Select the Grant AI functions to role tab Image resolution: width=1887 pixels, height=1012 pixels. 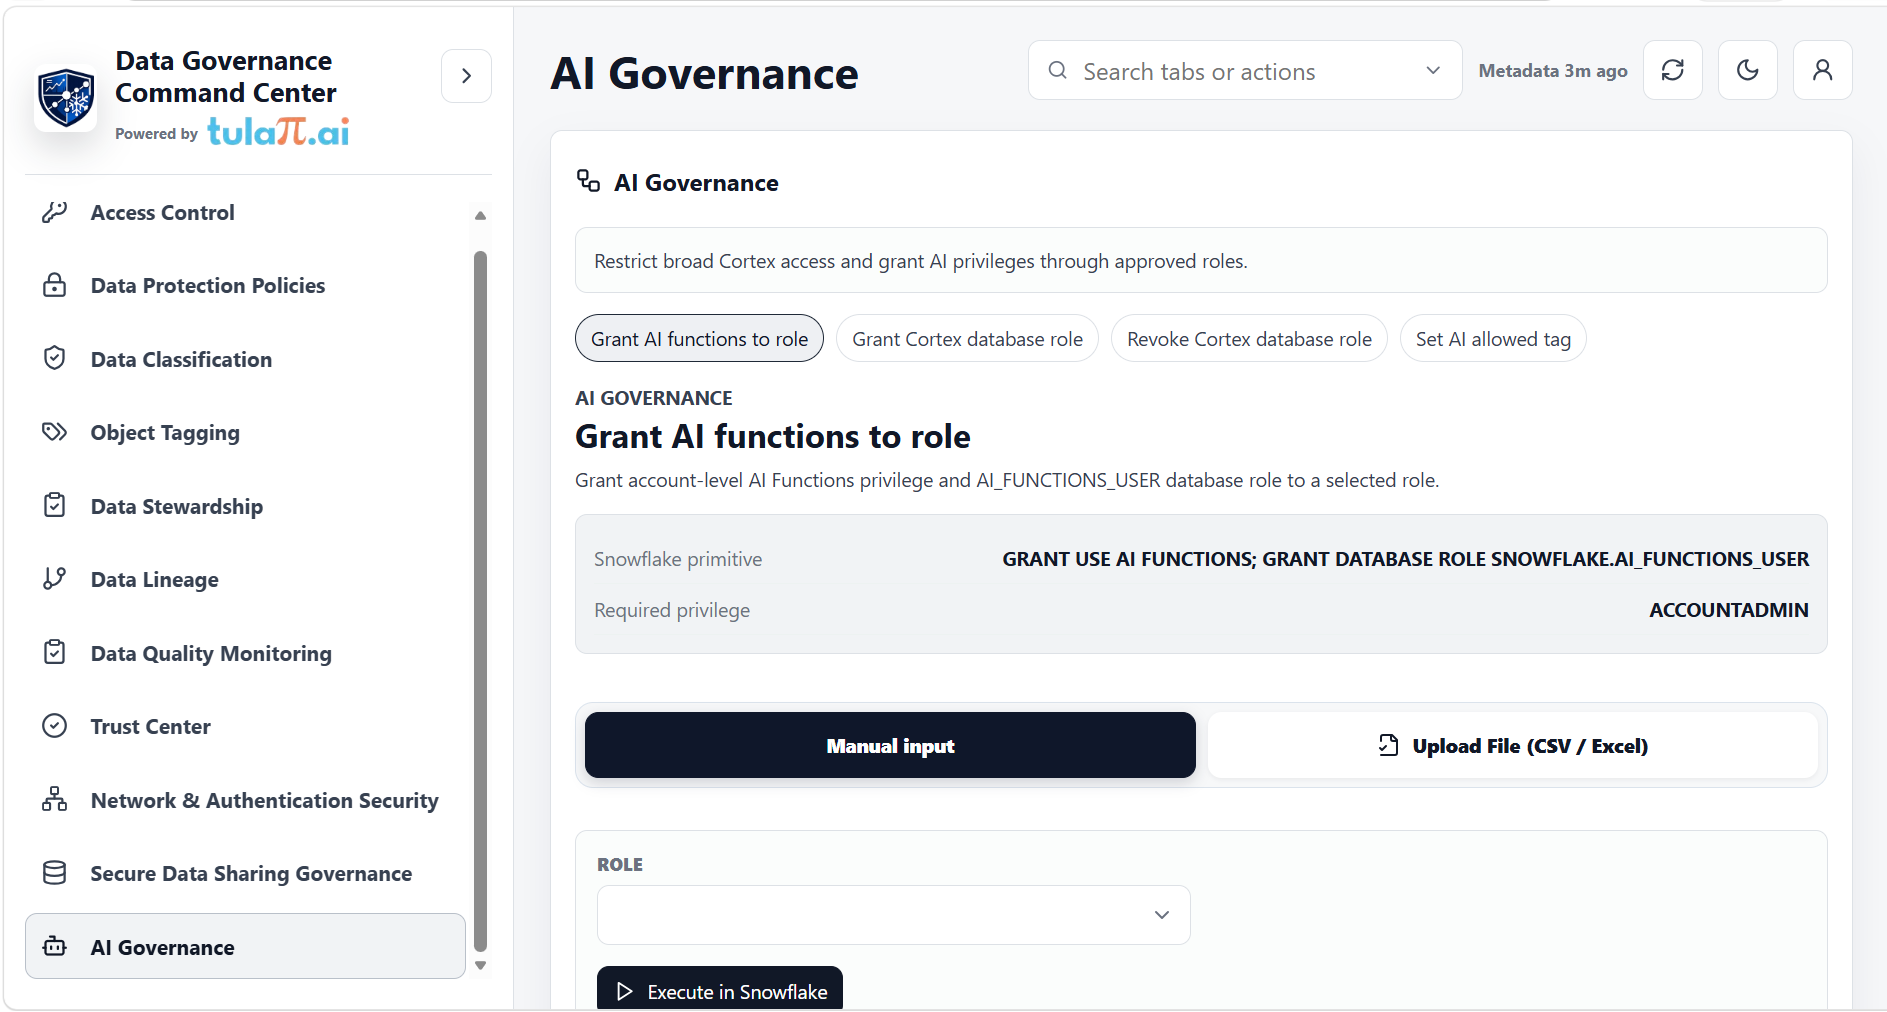pyautogui.click(x=699, y=339)
